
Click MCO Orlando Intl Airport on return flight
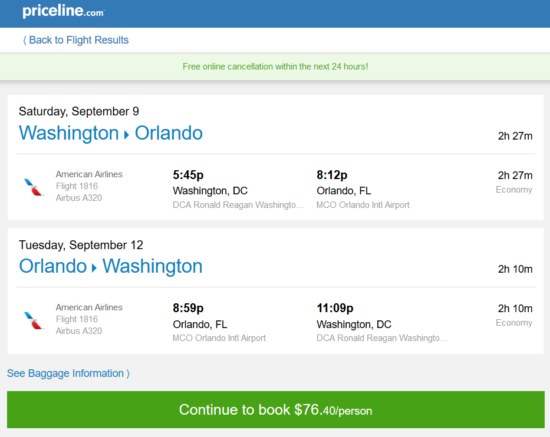(x=219, y=338)
